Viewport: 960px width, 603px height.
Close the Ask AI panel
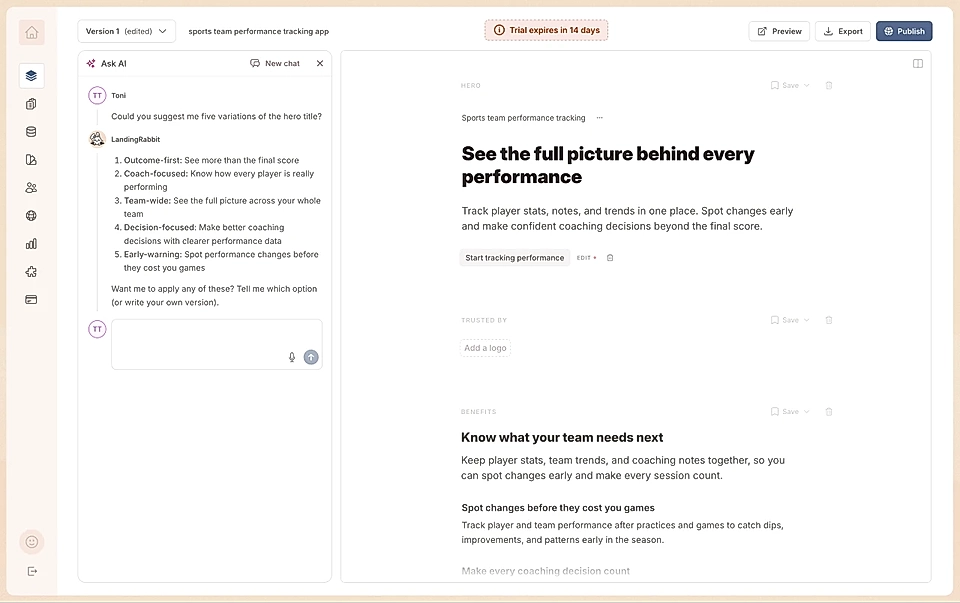[320, 63]
